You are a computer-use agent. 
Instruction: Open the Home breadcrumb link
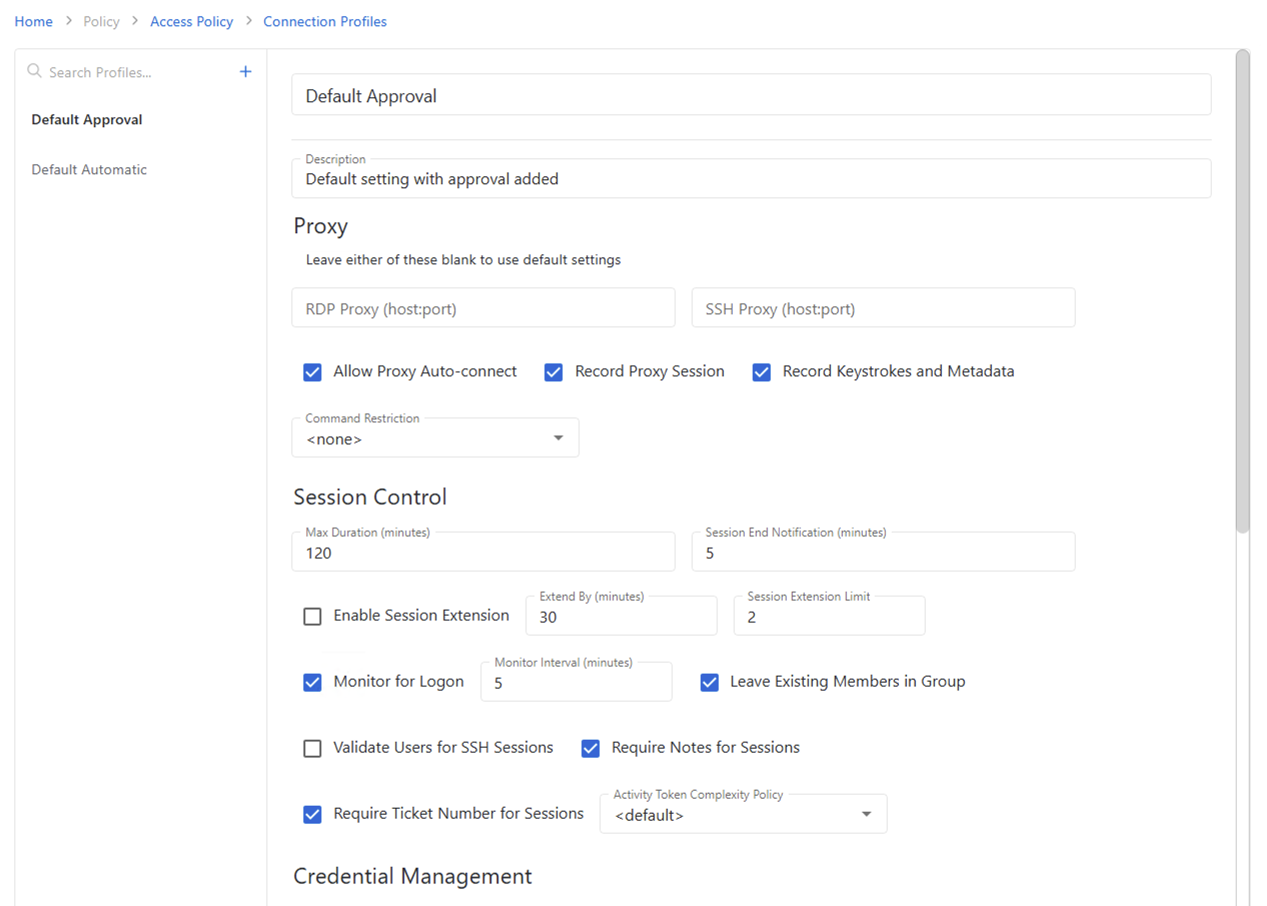pyautogui.click(x=33, y=21)
